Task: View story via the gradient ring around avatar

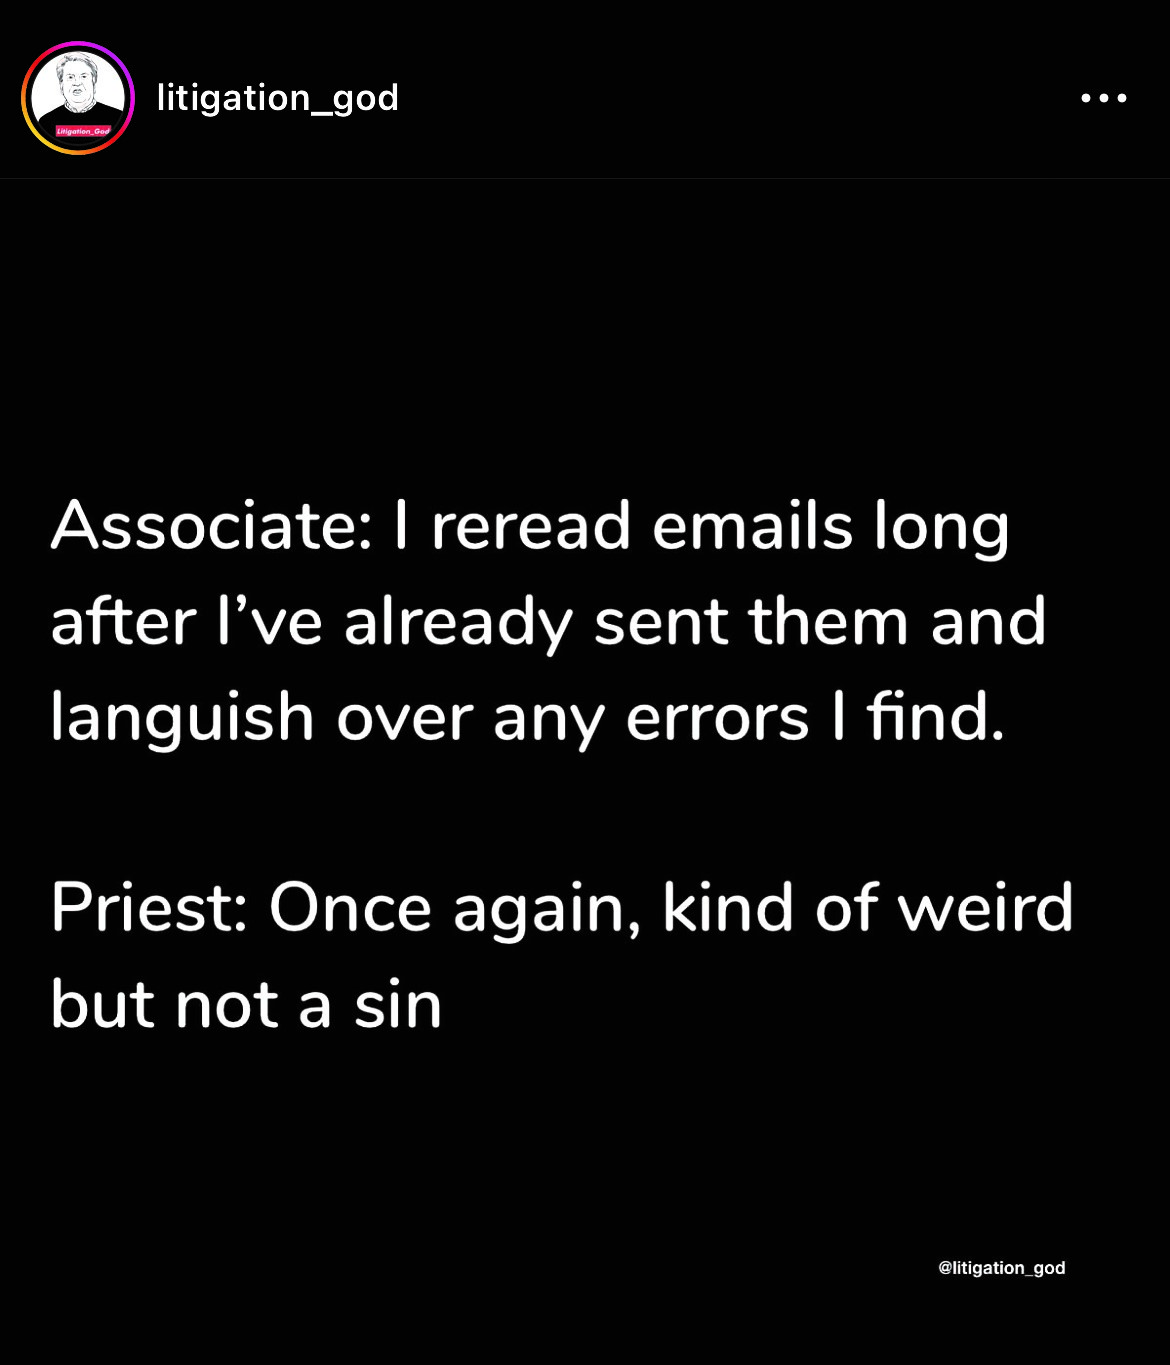Action: (78, 98)
